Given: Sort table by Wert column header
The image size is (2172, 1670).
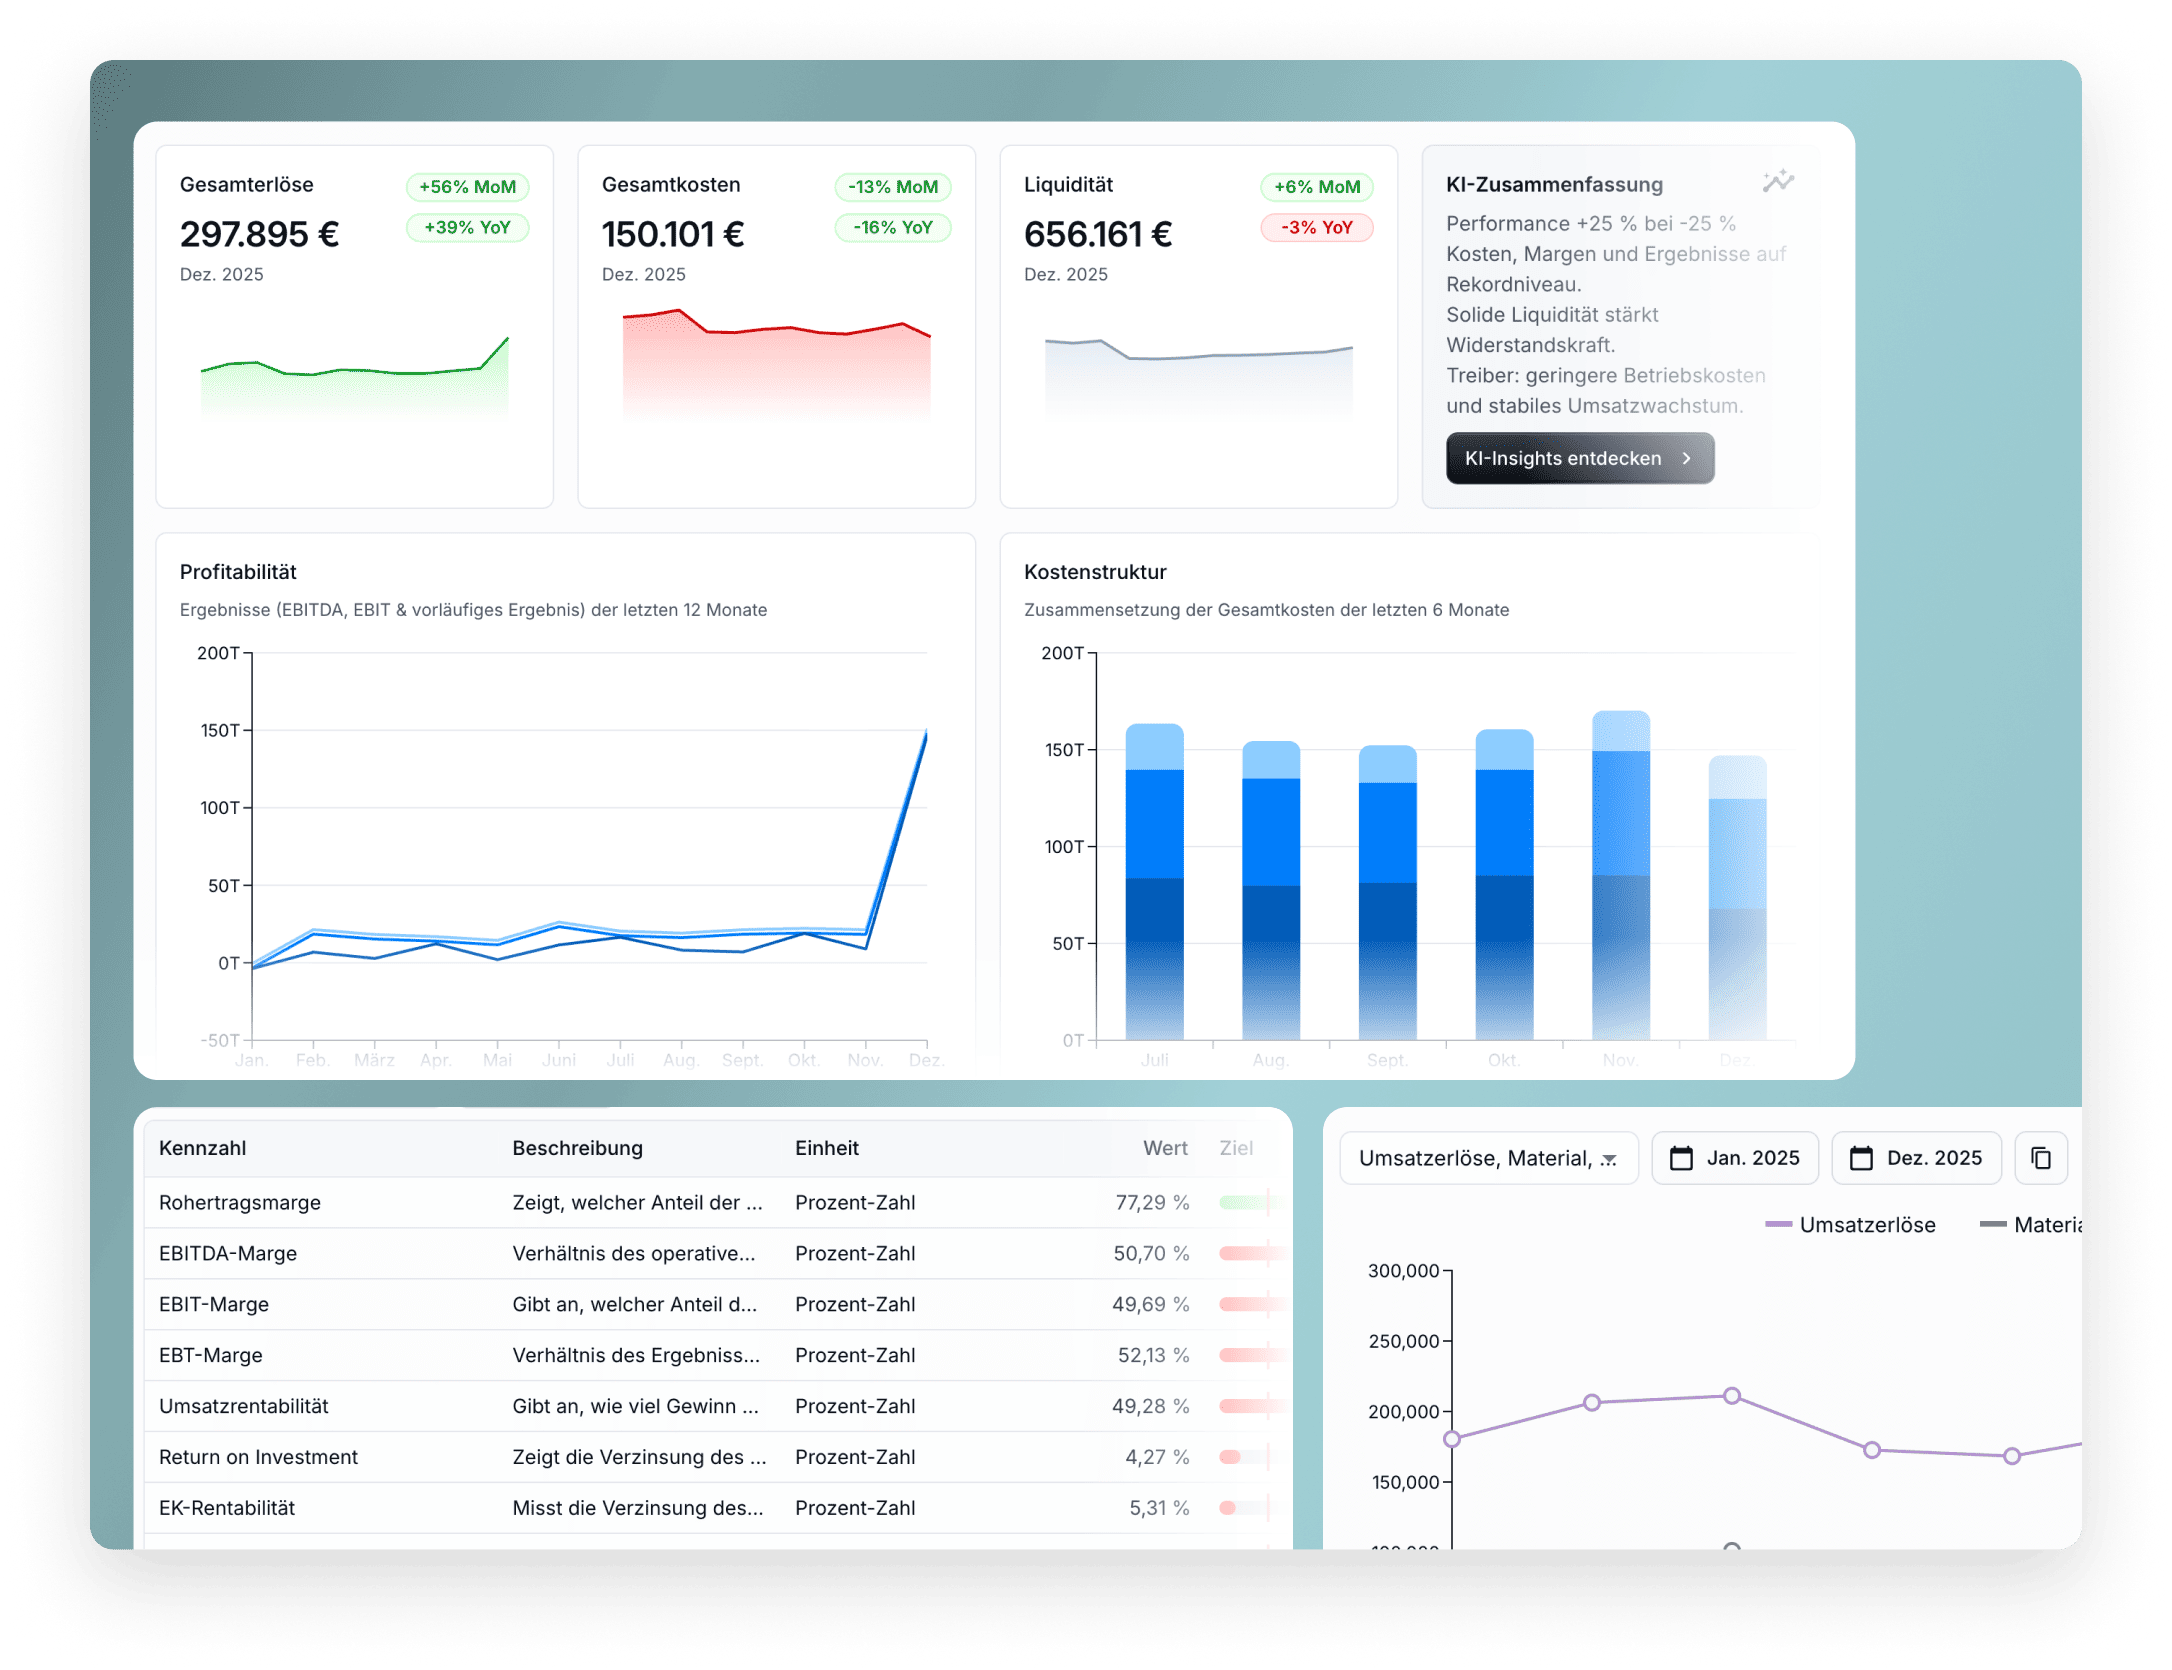Looking at the screenshot, I should [x=1165, y=1148].
